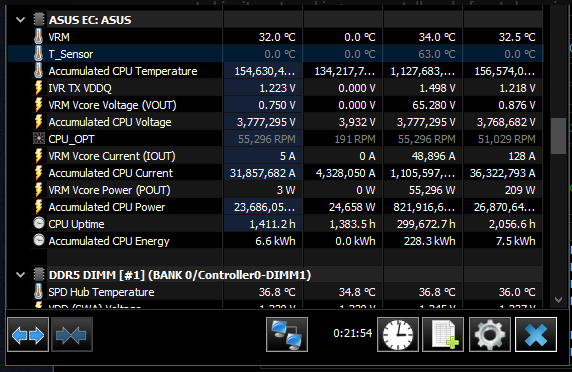The height and width of the screenshot is (372, 572).
Task: Click the Accumulated CPU Voltage lightning icon
Action: [x=38, y=122]
